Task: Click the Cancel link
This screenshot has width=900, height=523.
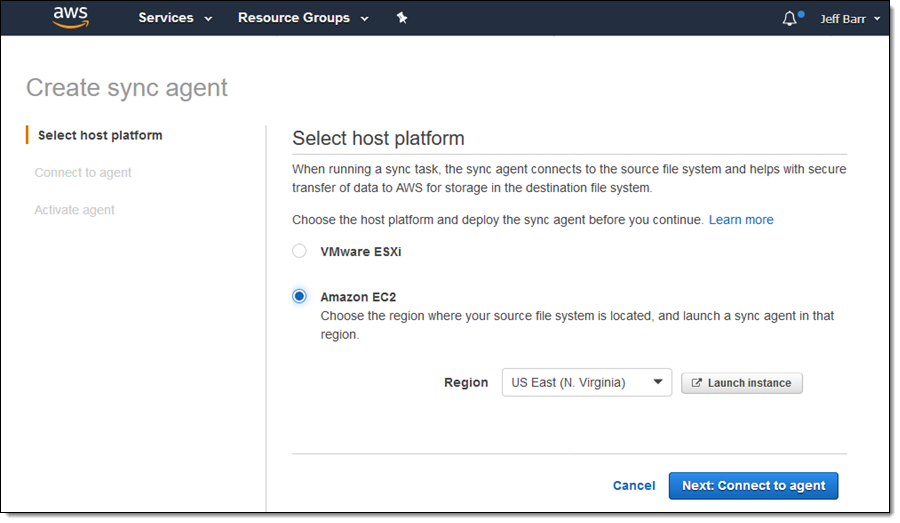Action: pos(634,486)
